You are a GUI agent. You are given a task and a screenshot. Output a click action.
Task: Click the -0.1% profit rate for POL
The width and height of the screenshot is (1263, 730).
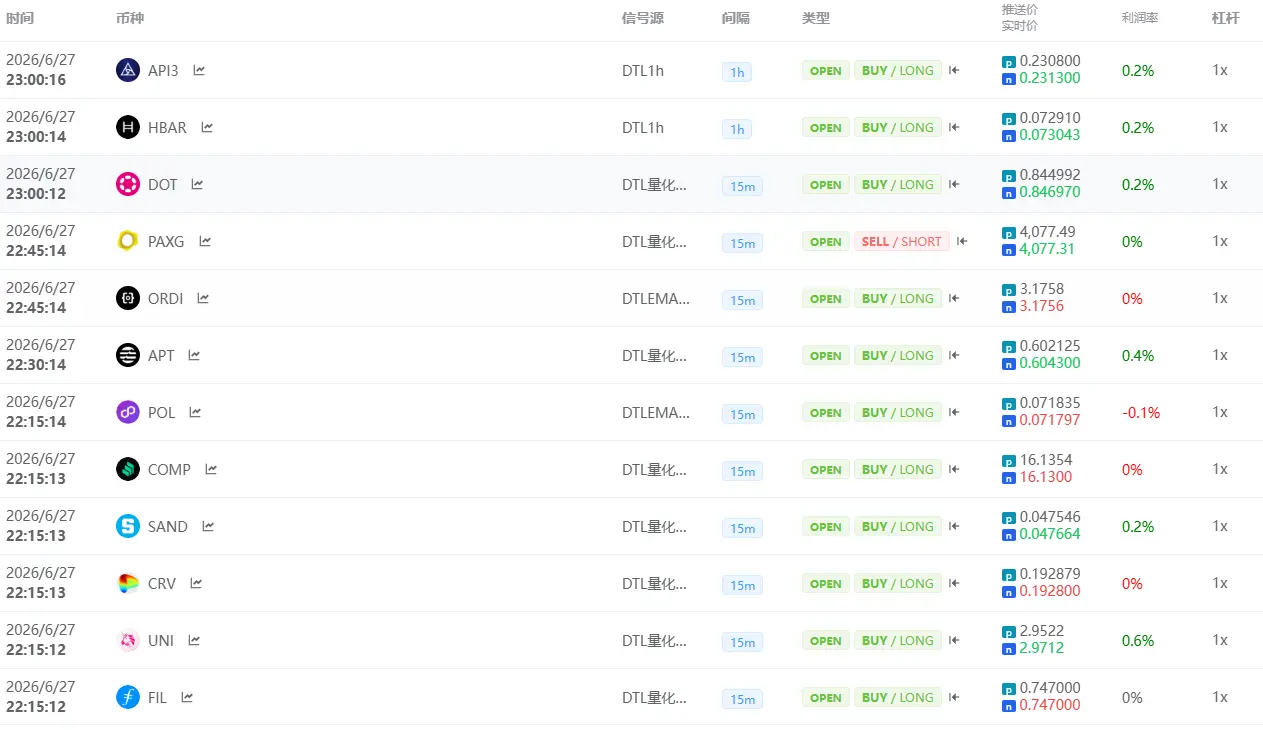[1141, 412]
